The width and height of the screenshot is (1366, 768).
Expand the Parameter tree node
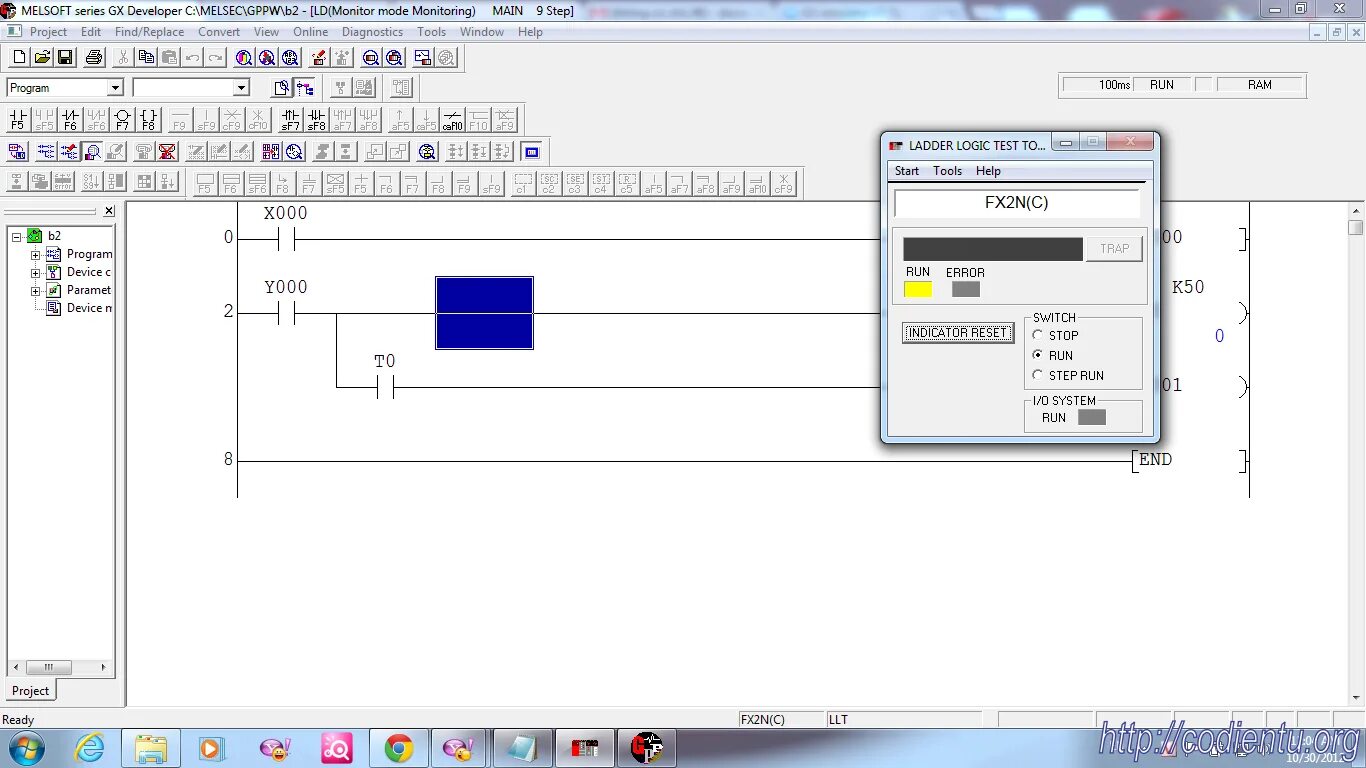35,291
